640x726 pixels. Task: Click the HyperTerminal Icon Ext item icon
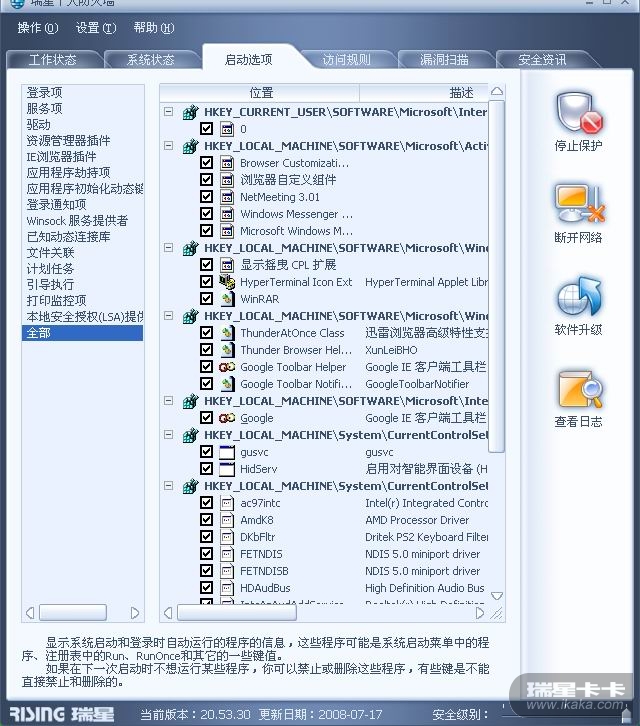coord(227,282)
